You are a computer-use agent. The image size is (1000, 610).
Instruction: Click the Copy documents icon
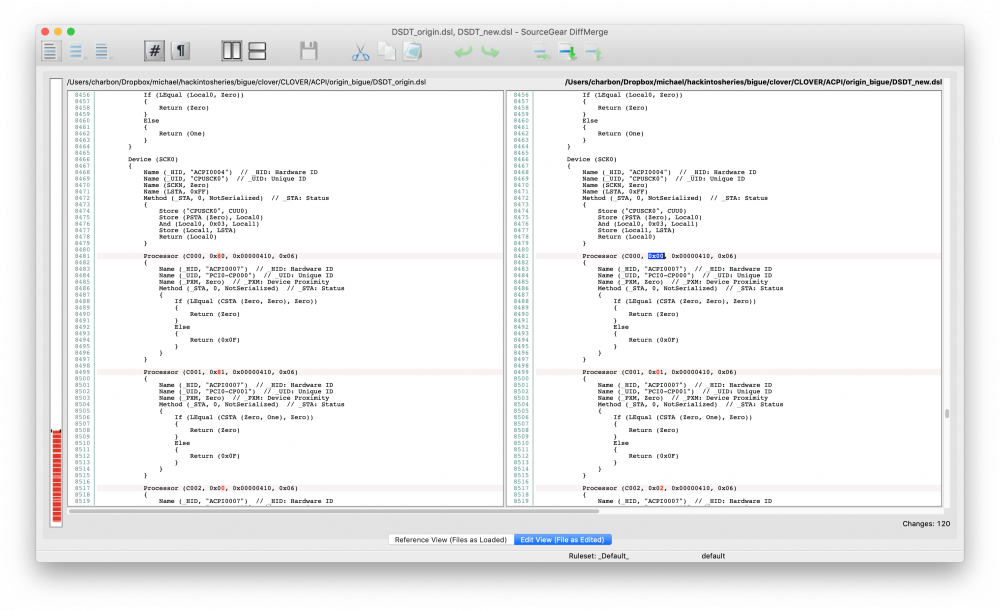tap(386, 51)
